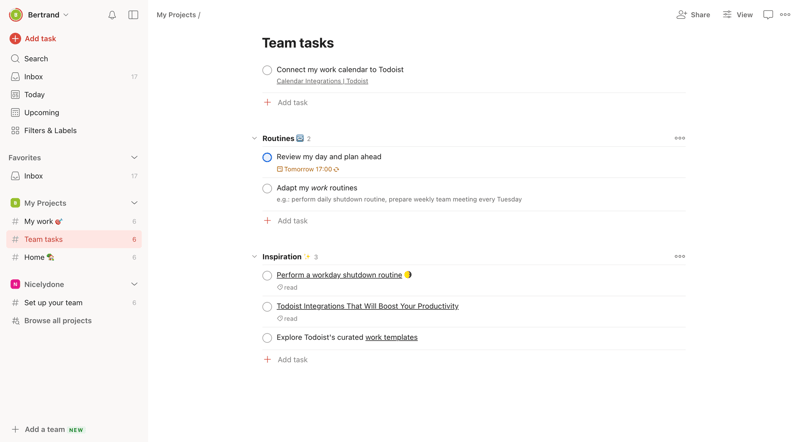Click the Inspiration section heading
This screenshot has width=800, height=442.
coord(282,257)
